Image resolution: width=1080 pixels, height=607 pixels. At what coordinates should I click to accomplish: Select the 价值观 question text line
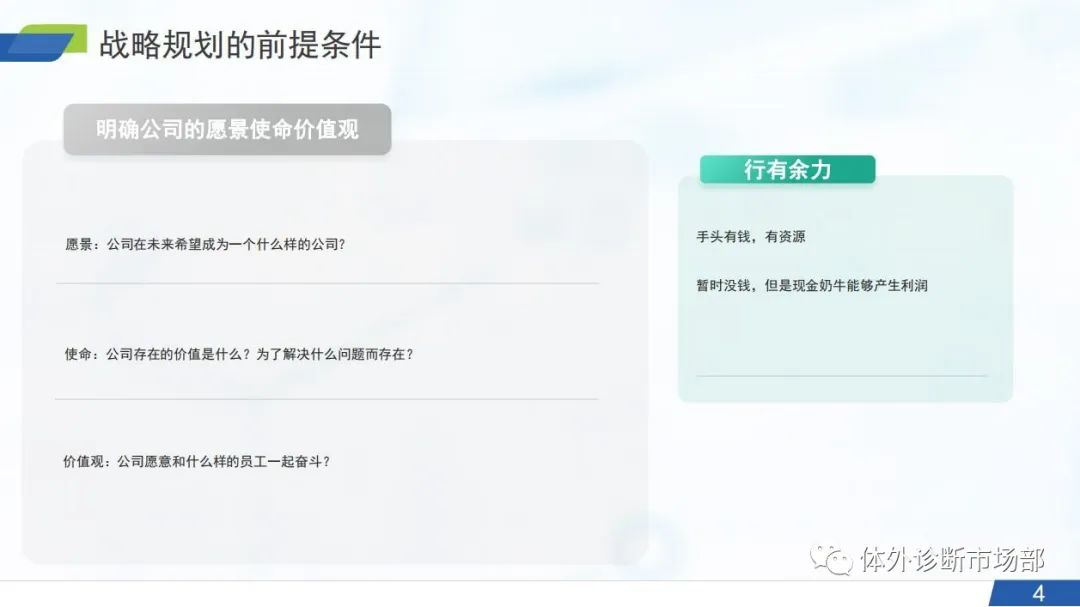(x=197, y=462)
